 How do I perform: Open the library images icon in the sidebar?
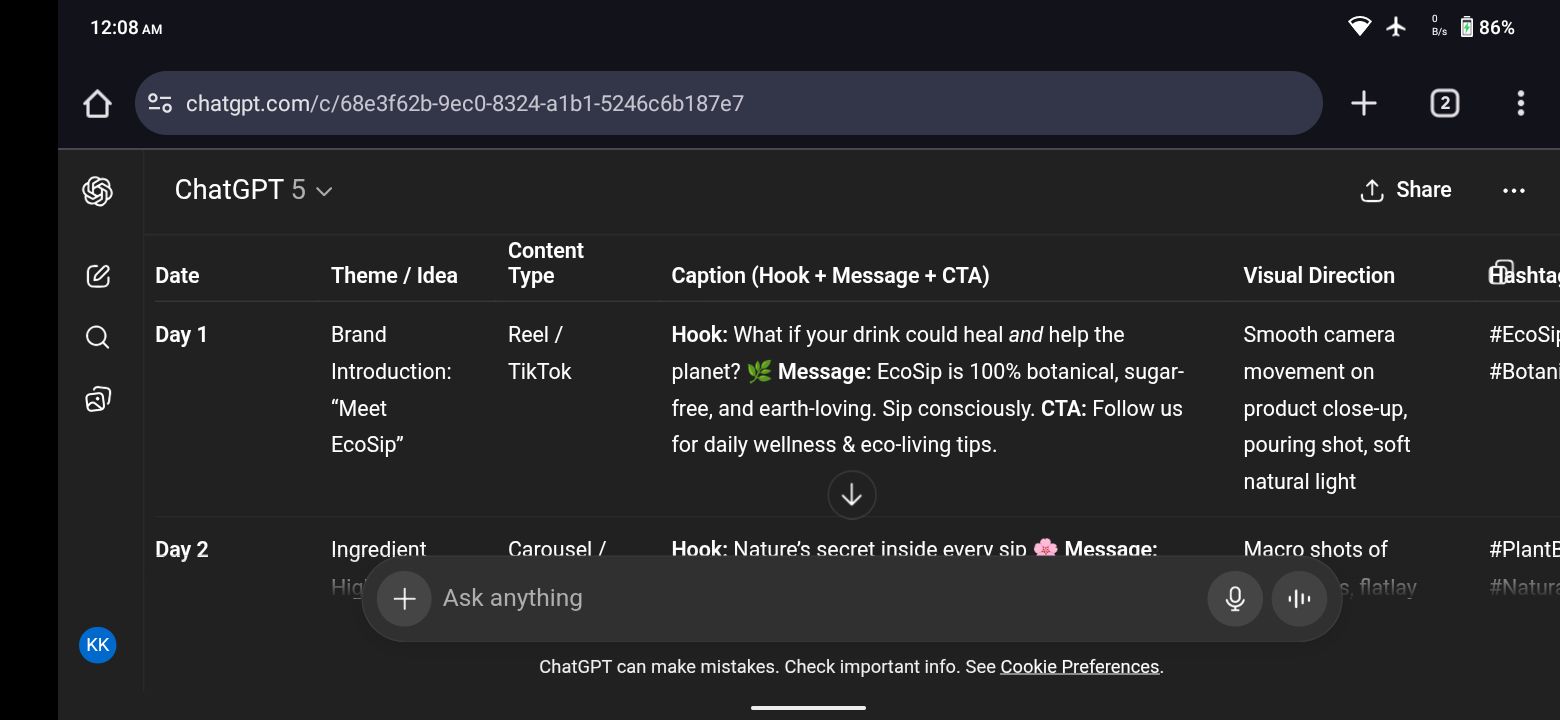pyautogui.click(x=97, y=399)
